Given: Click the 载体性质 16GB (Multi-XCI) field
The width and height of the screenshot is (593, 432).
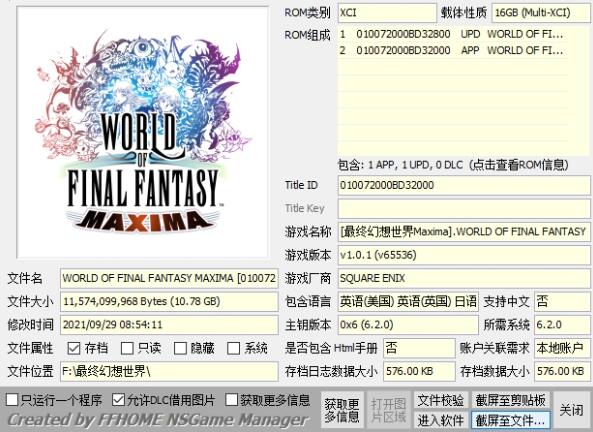Looking at the screenshot, I should 540,13.
